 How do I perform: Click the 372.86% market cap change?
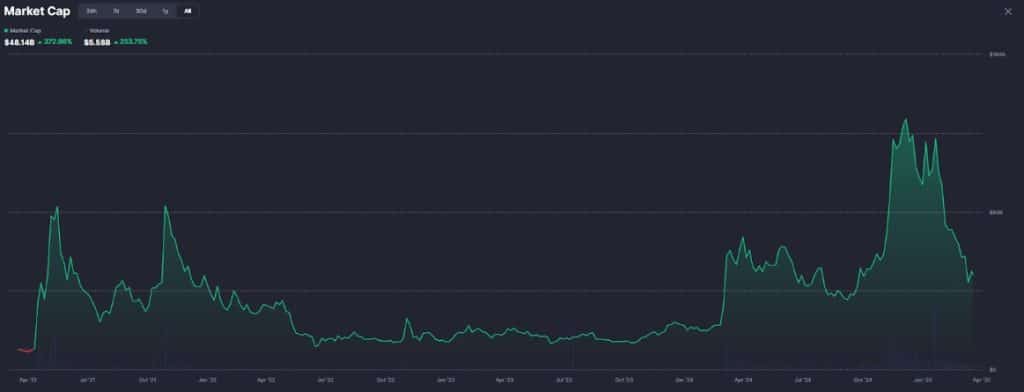(x=55, y=42)
